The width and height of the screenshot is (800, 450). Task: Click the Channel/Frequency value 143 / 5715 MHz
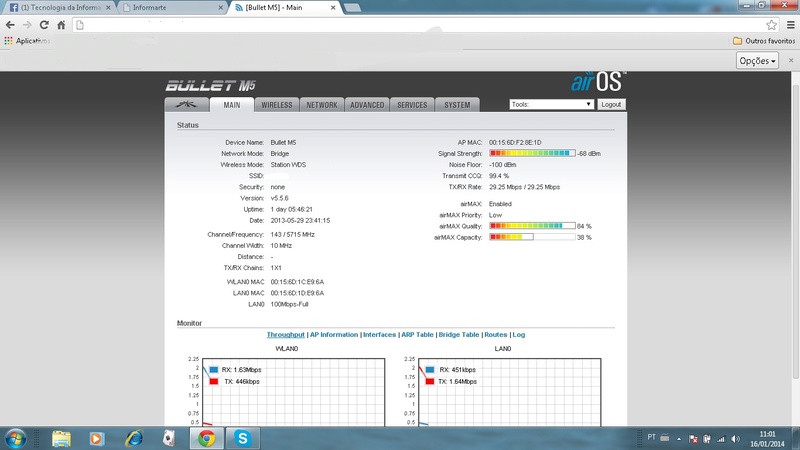(x=292, y=235)
